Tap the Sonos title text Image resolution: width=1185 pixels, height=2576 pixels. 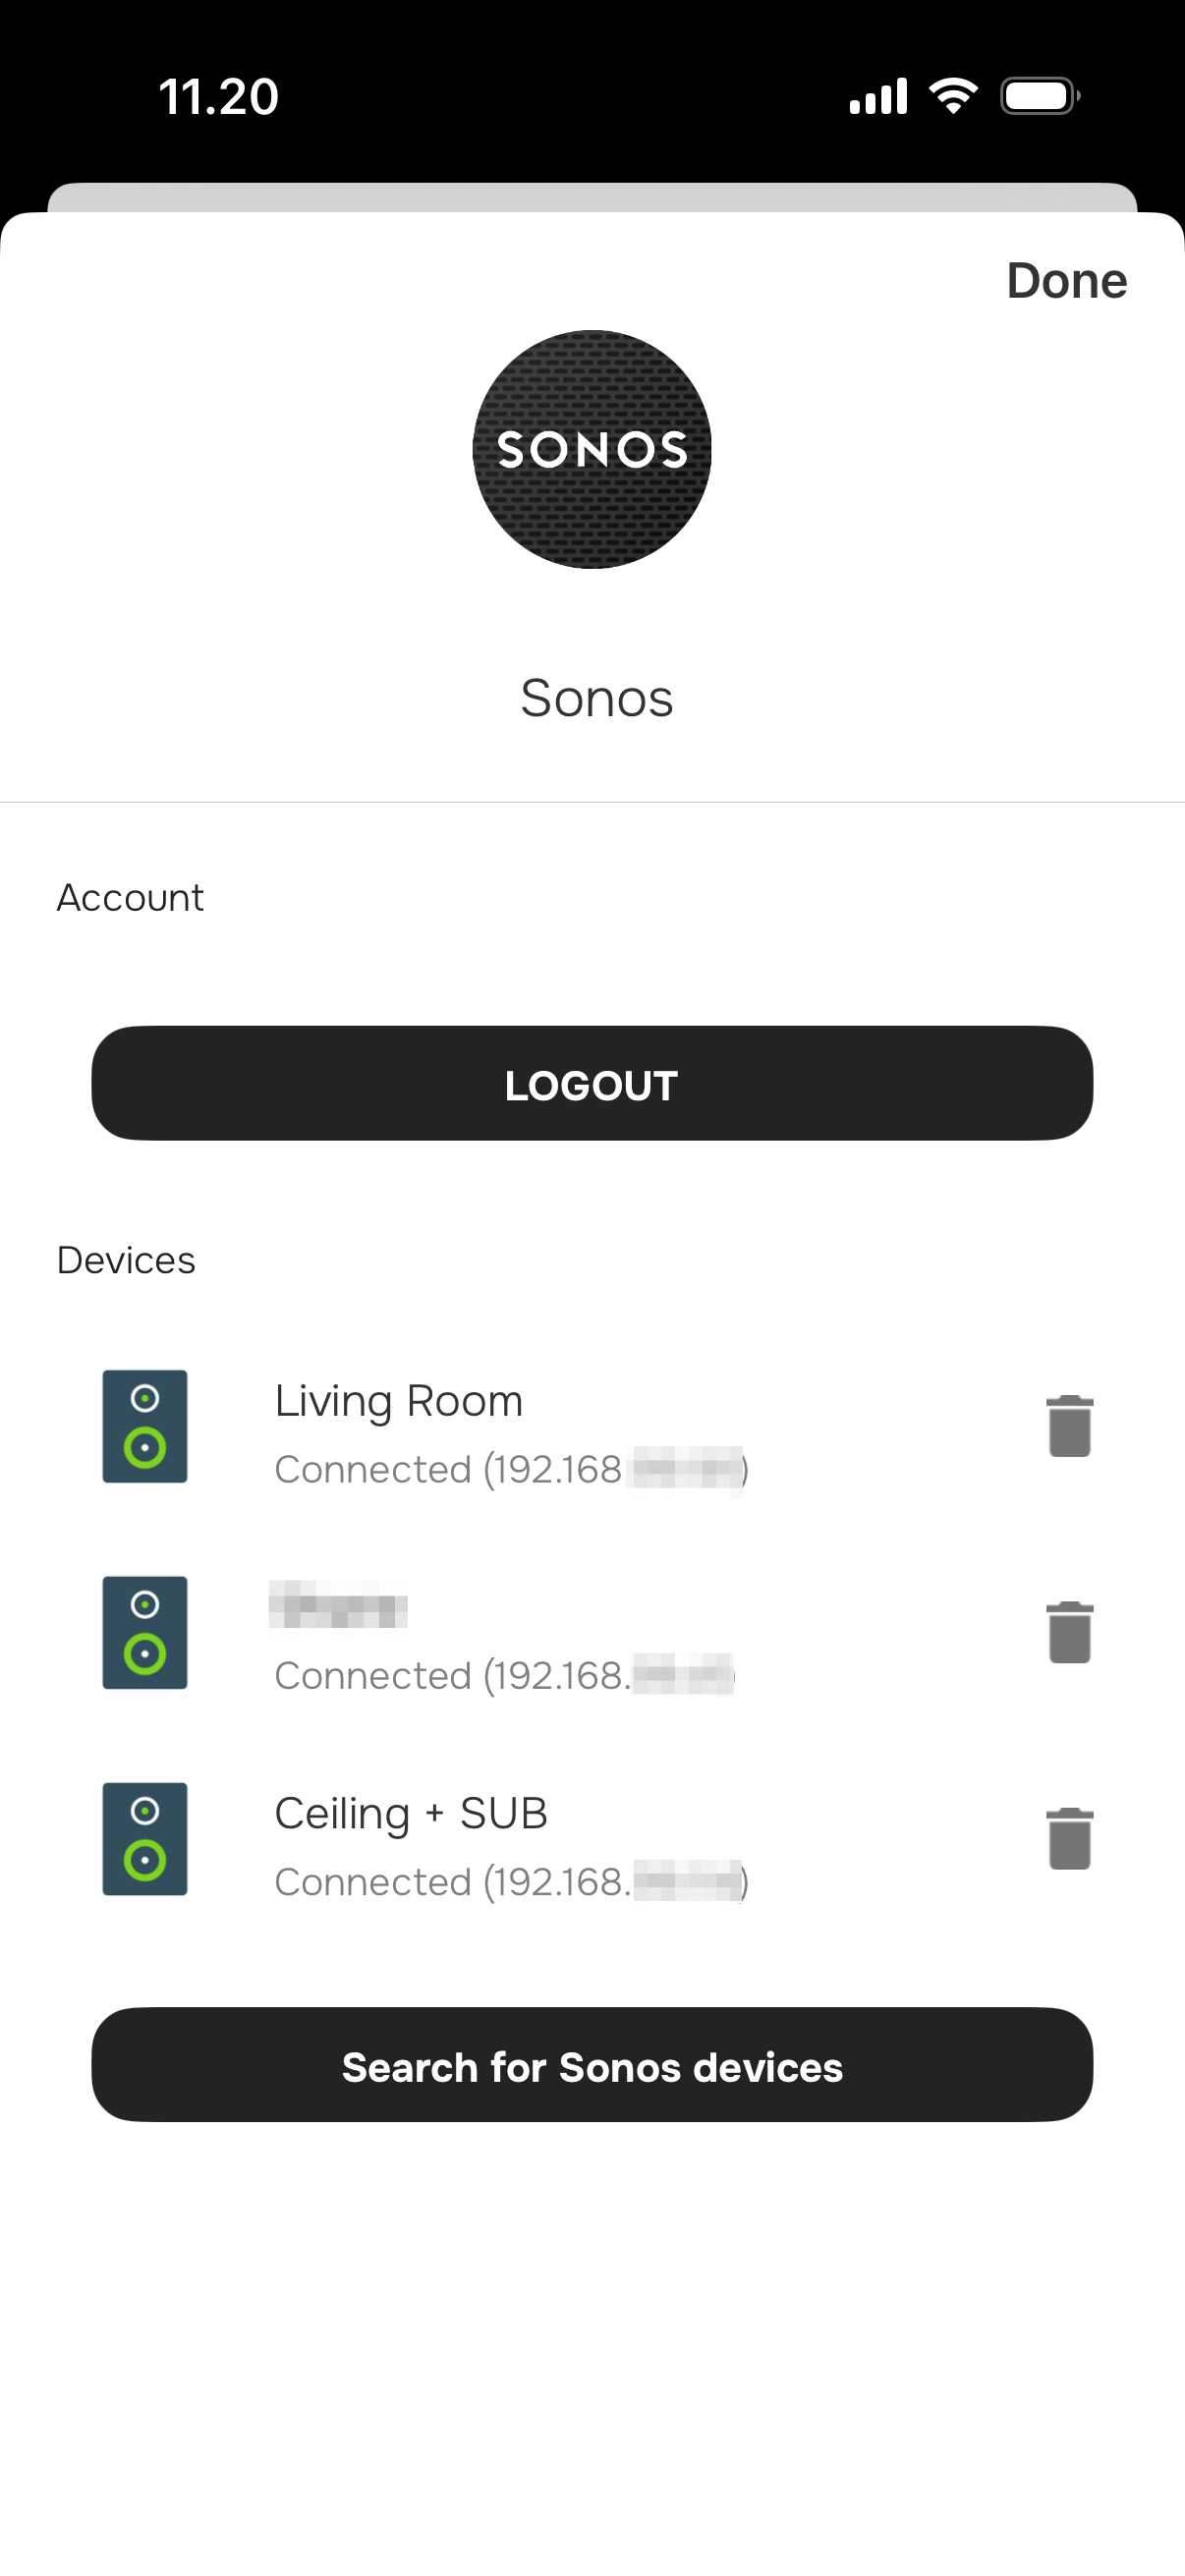pyautogui.click(x=596, y=698)
